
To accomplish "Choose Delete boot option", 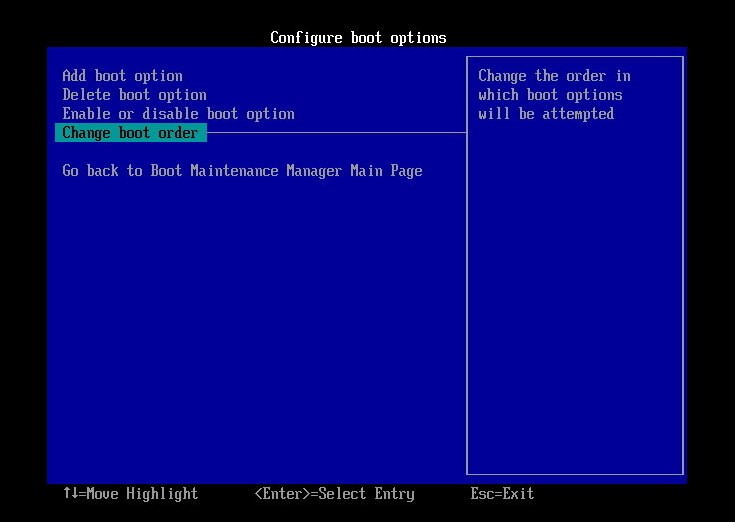I will pyautogui.click(x=135, y=95).
